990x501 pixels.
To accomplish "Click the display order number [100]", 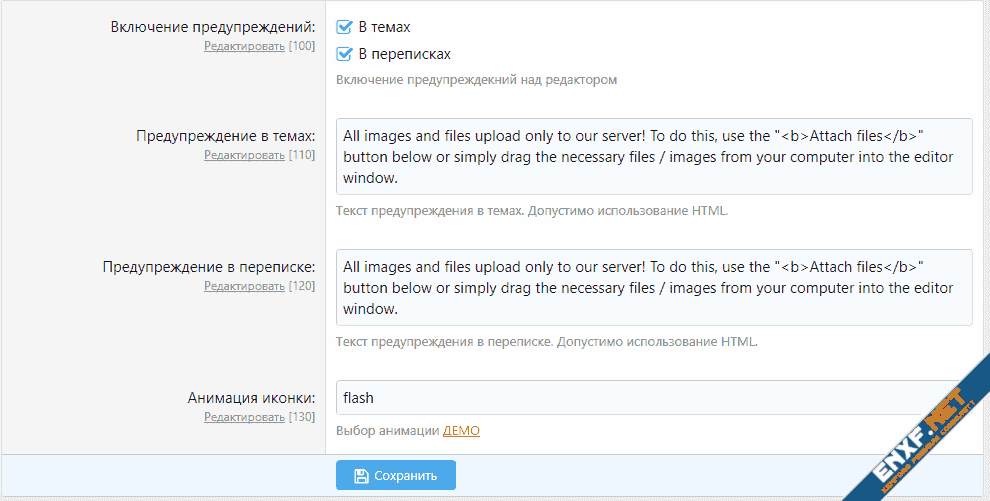I will pyautogui.click(x=302, y=46).
